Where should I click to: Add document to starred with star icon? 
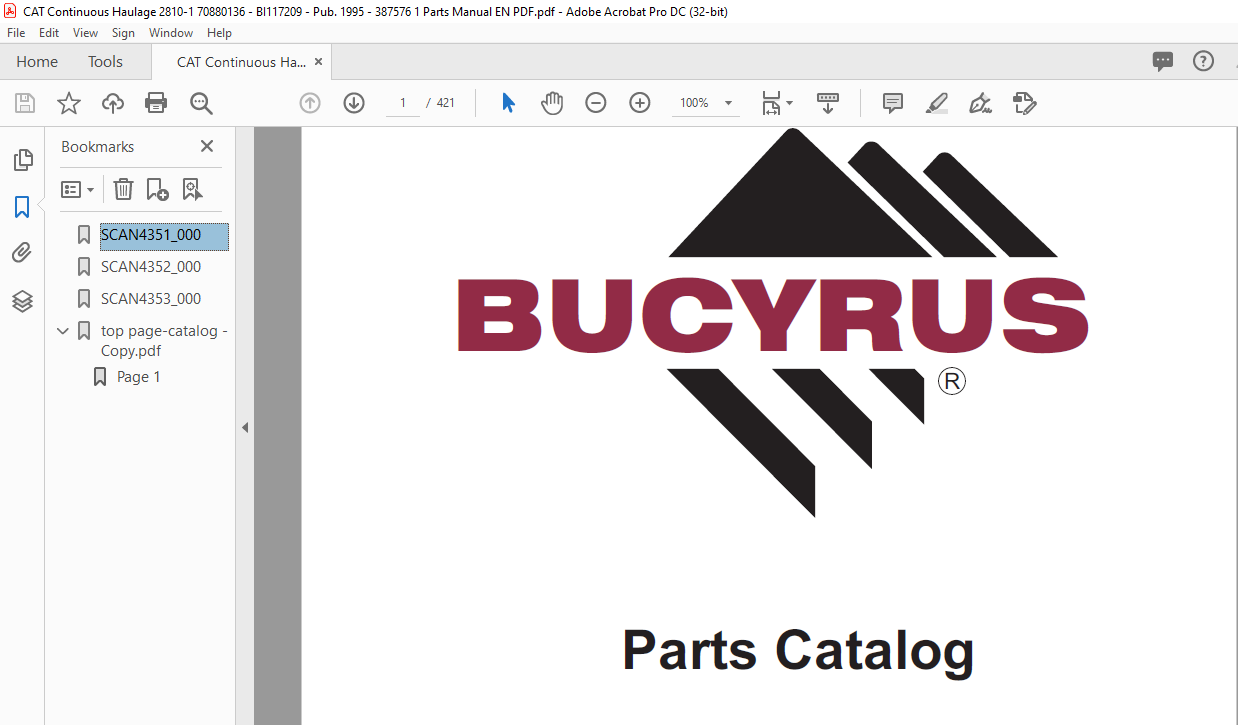coord(69,103)
